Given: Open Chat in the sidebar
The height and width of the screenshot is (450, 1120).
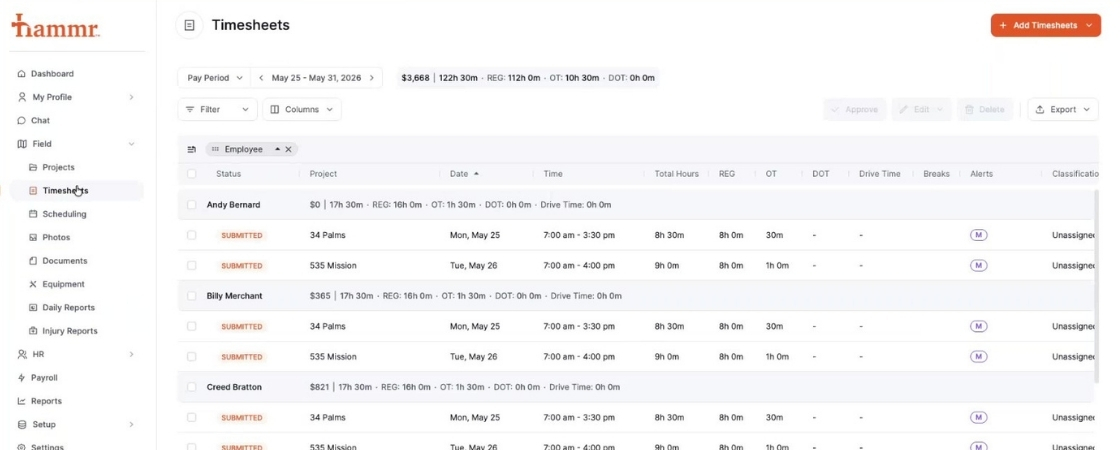Looking at the screenshot, I should [40, 121].
